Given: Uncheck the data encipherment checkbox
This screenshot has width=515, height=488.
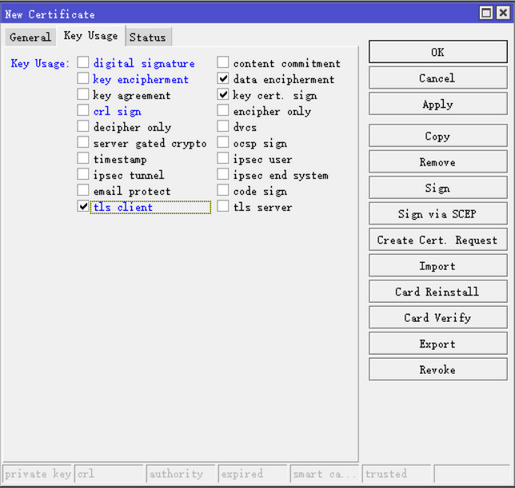Looking at the screenshot, I should point(223,78).
